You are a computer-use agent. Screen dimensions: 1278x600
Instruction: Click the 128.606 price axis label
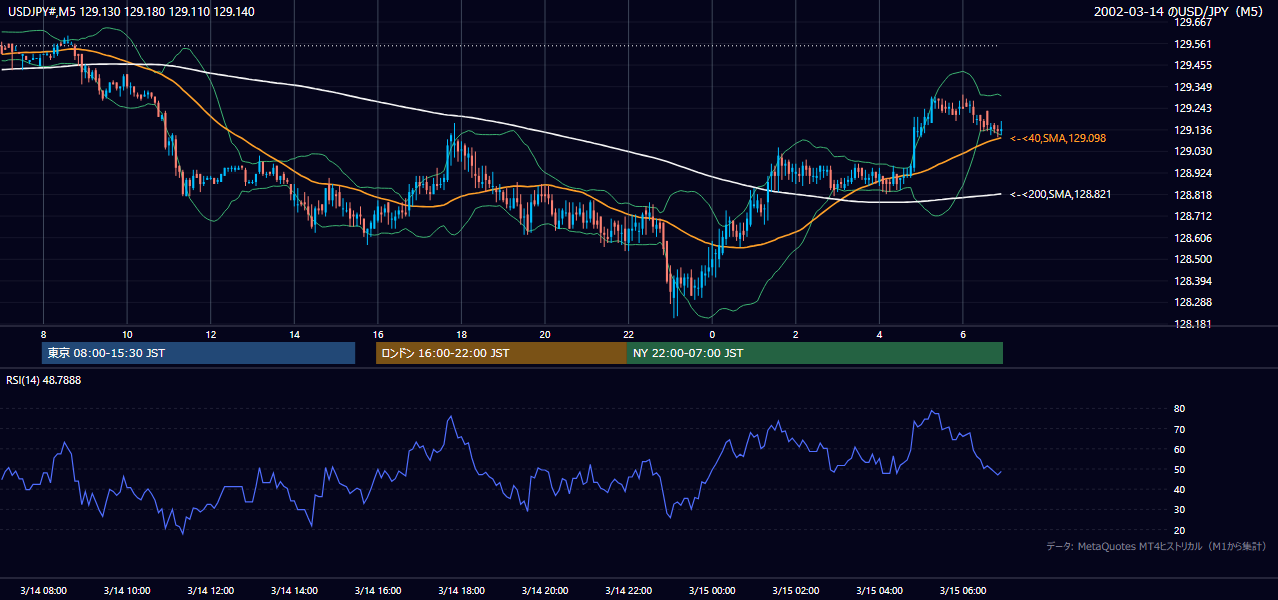(1193, 238)
